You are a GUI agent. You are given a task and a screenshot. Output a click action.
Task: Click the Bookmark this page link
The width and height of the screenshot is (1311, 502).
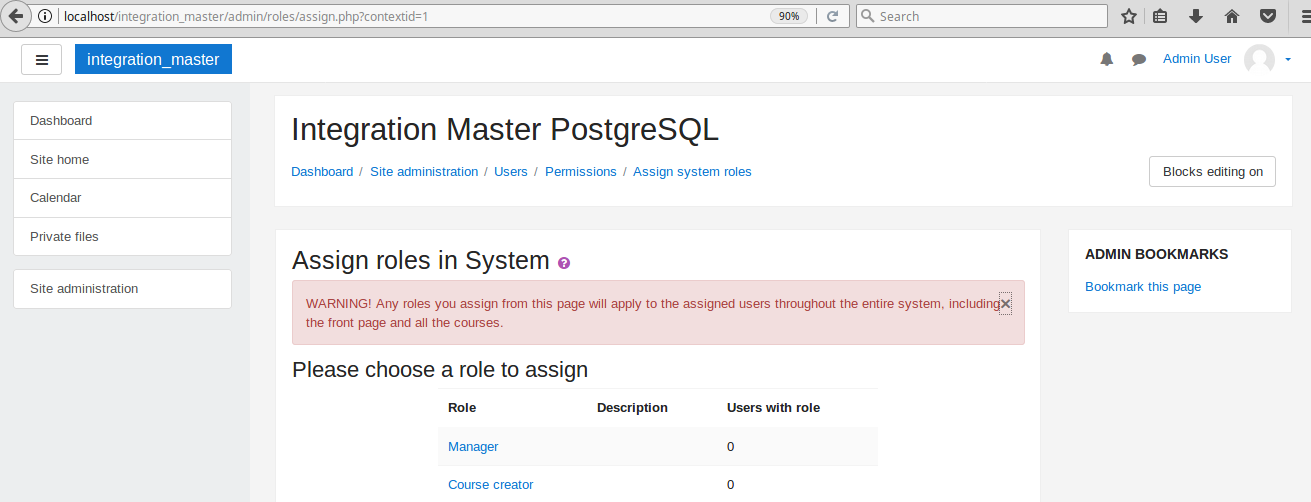[x=1143, y=287]
